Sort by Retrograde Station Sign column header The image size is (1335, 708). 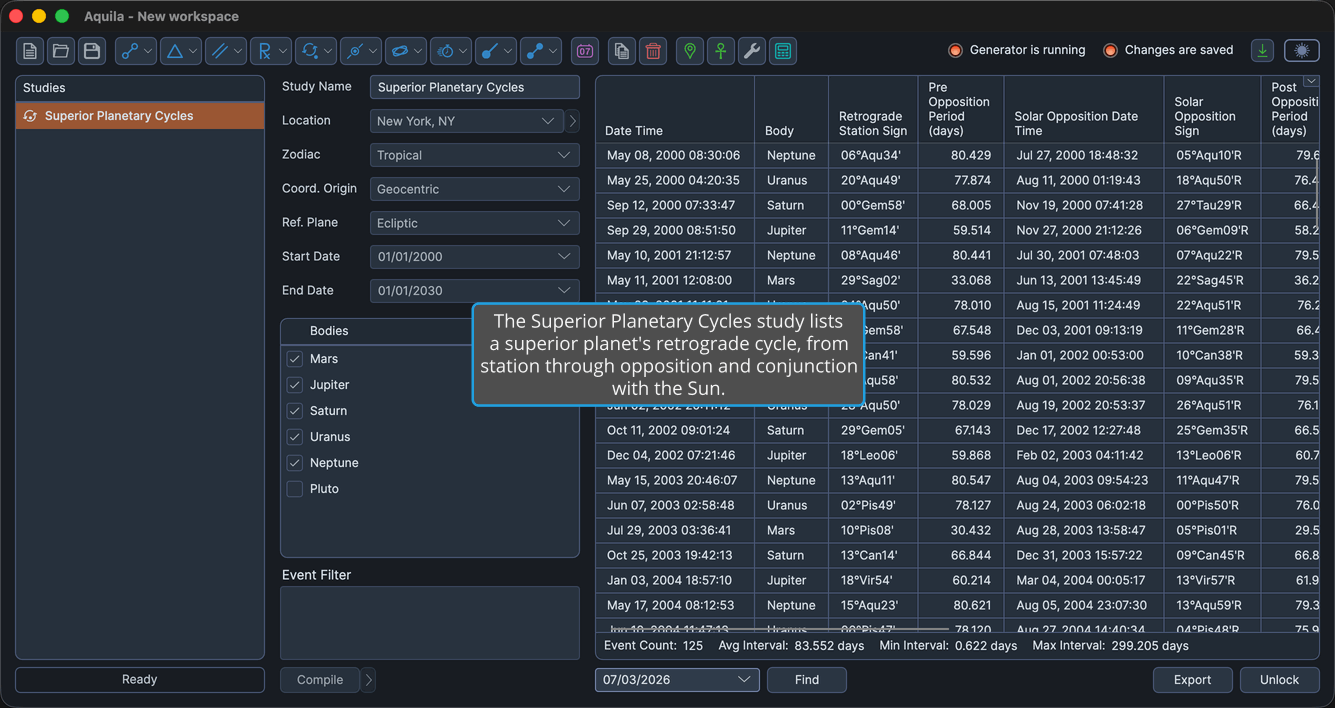[x=873, y=110]
